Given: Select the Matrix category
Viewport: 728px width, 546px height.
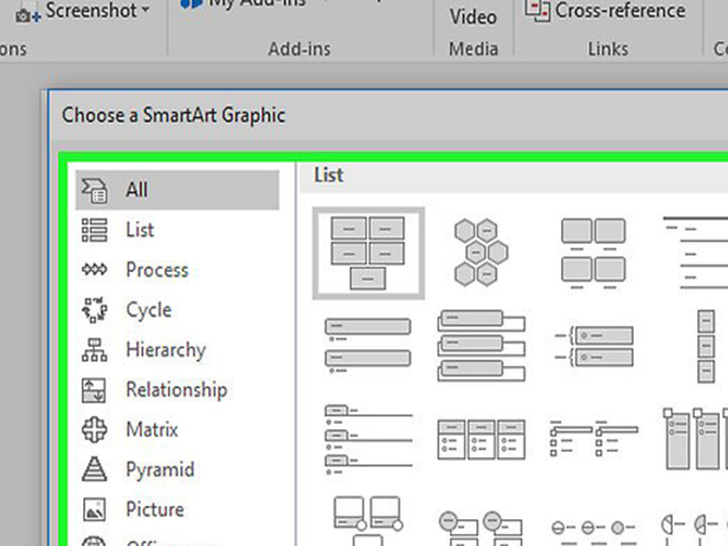Looking at the screenshot, I should (178, 429).
